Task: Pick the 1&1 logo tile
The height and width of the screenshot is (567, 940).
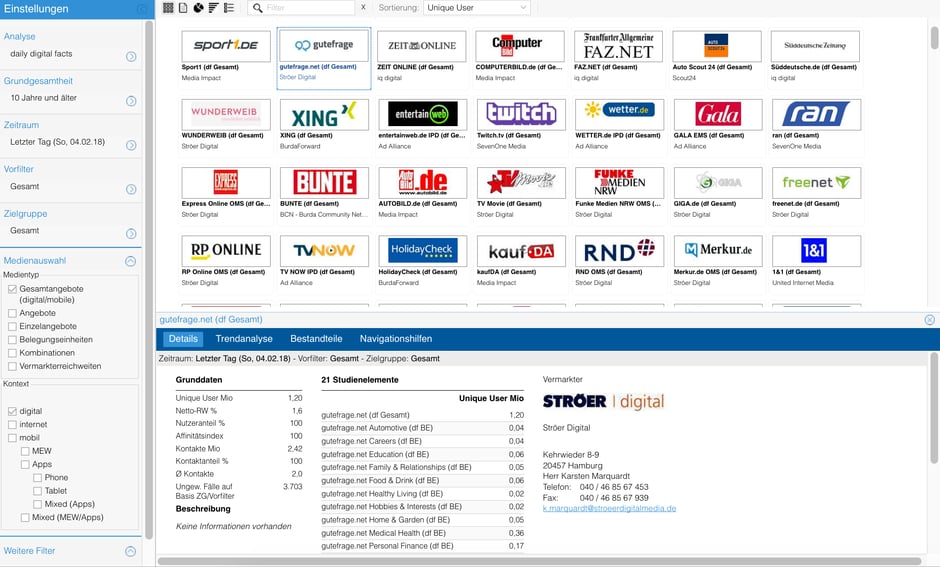Action: point(816,251)
